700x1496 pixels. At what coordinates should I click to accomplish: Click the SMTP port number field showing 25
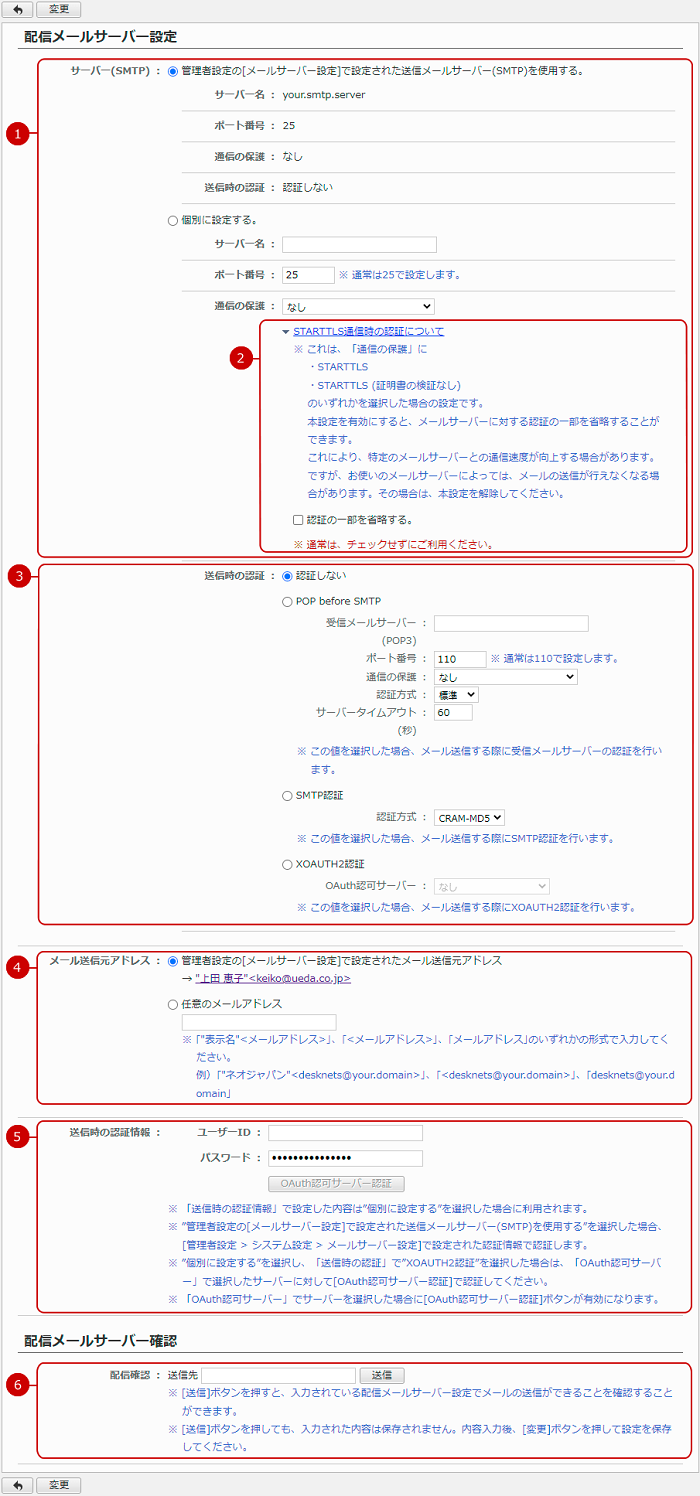[308, 274]
